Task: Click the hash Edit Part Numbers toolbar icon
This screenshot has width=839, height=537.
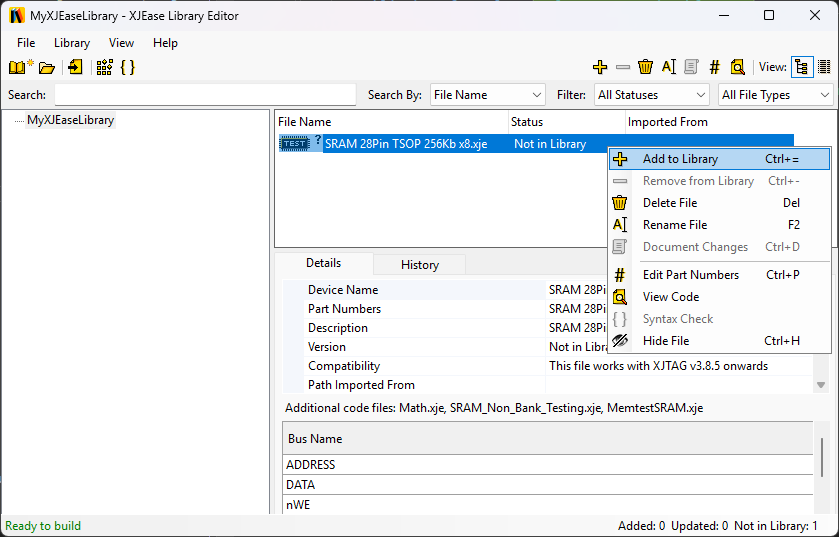Action: pyautogui.click(x=714, y=67)
